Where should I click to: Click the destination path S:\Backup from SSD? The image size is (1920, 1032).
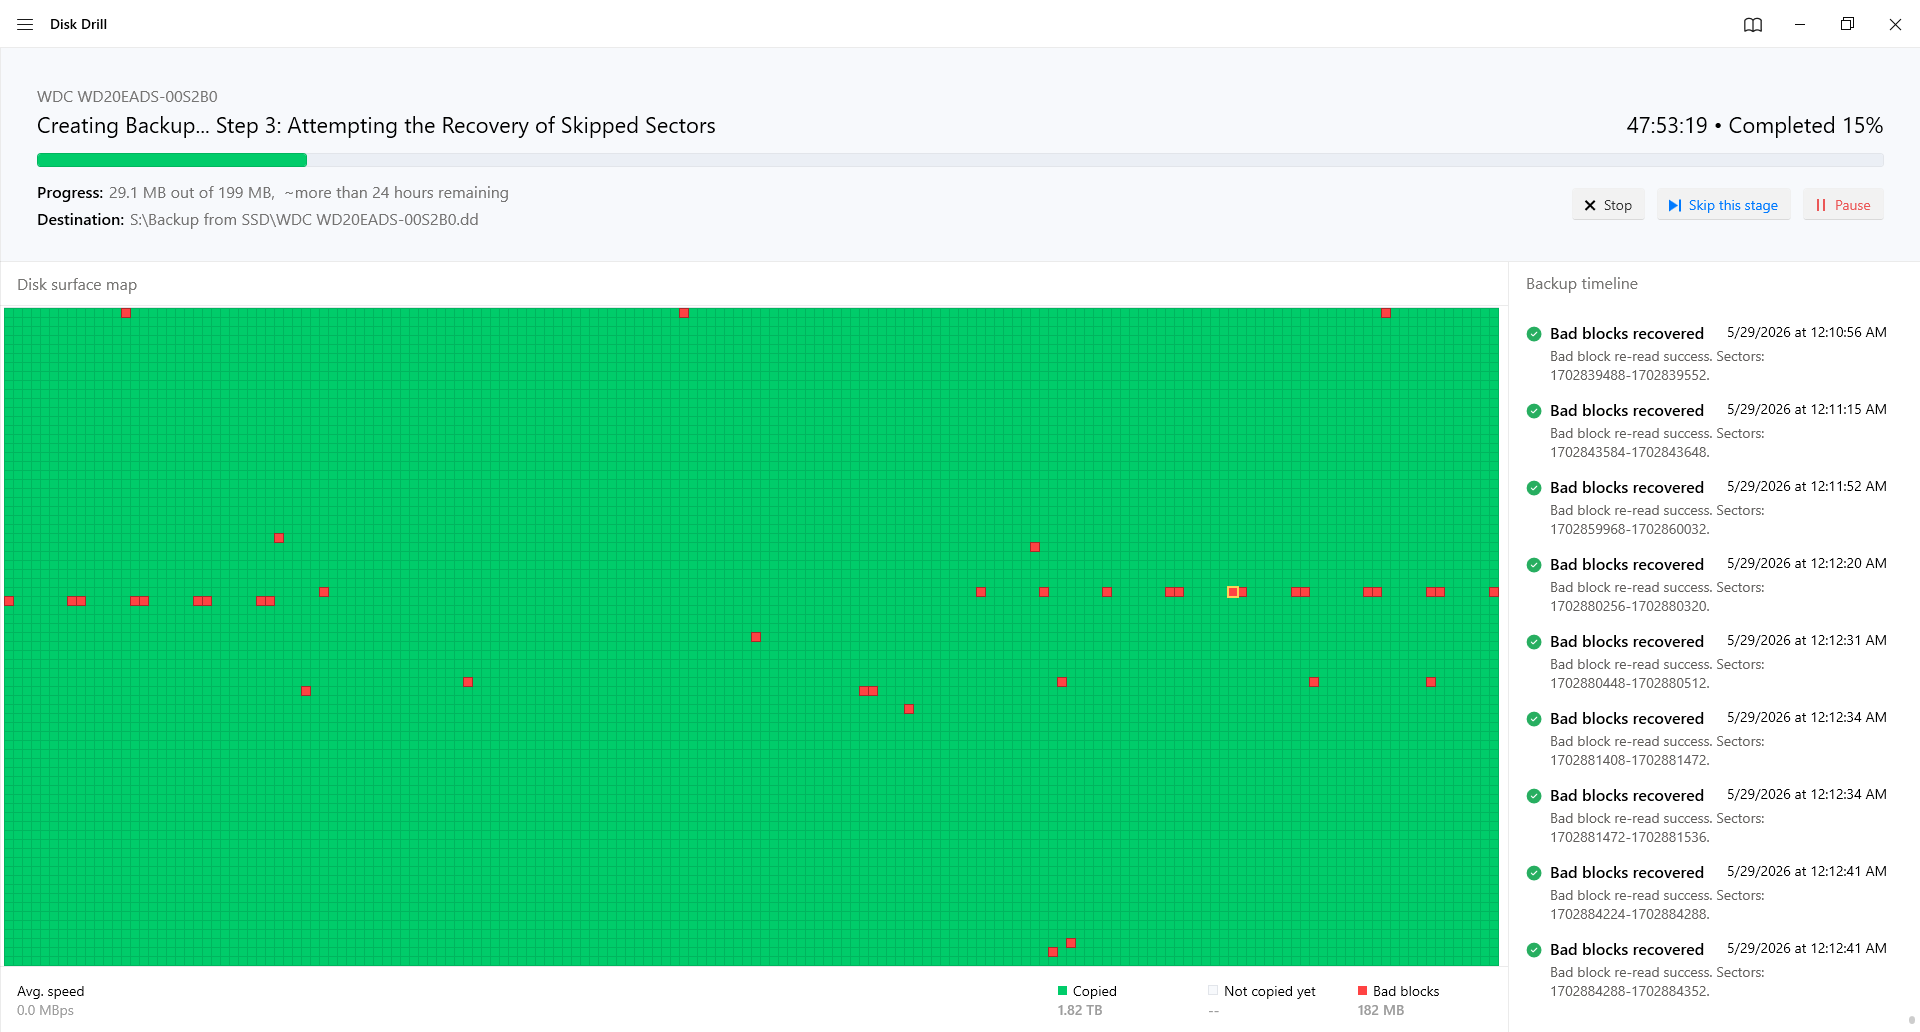coord(304,220)
